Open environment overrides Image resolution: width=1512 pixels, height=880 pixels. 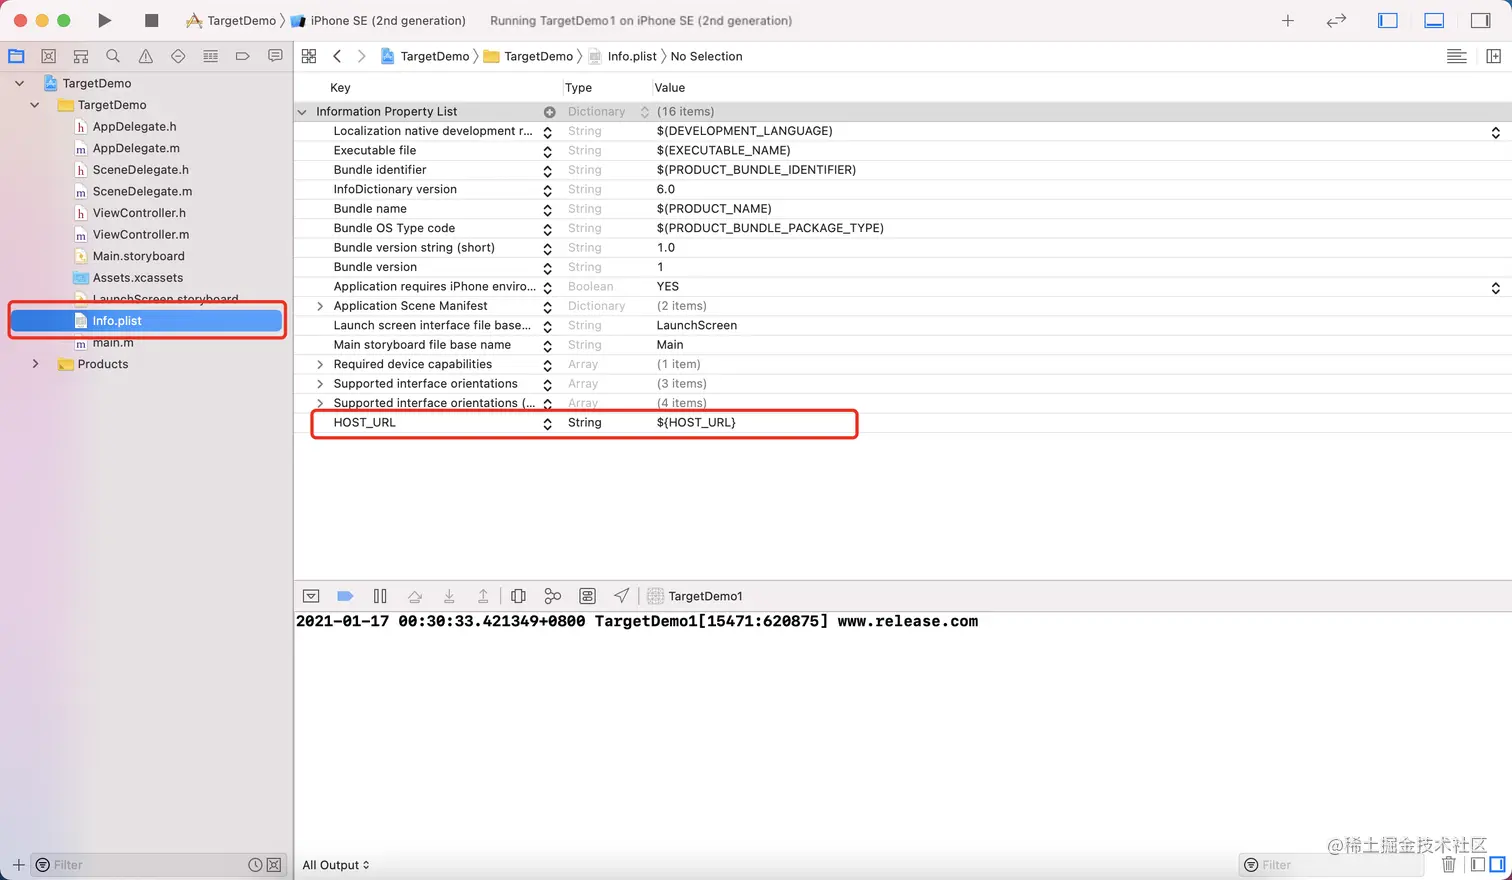[x=587, y=596]
